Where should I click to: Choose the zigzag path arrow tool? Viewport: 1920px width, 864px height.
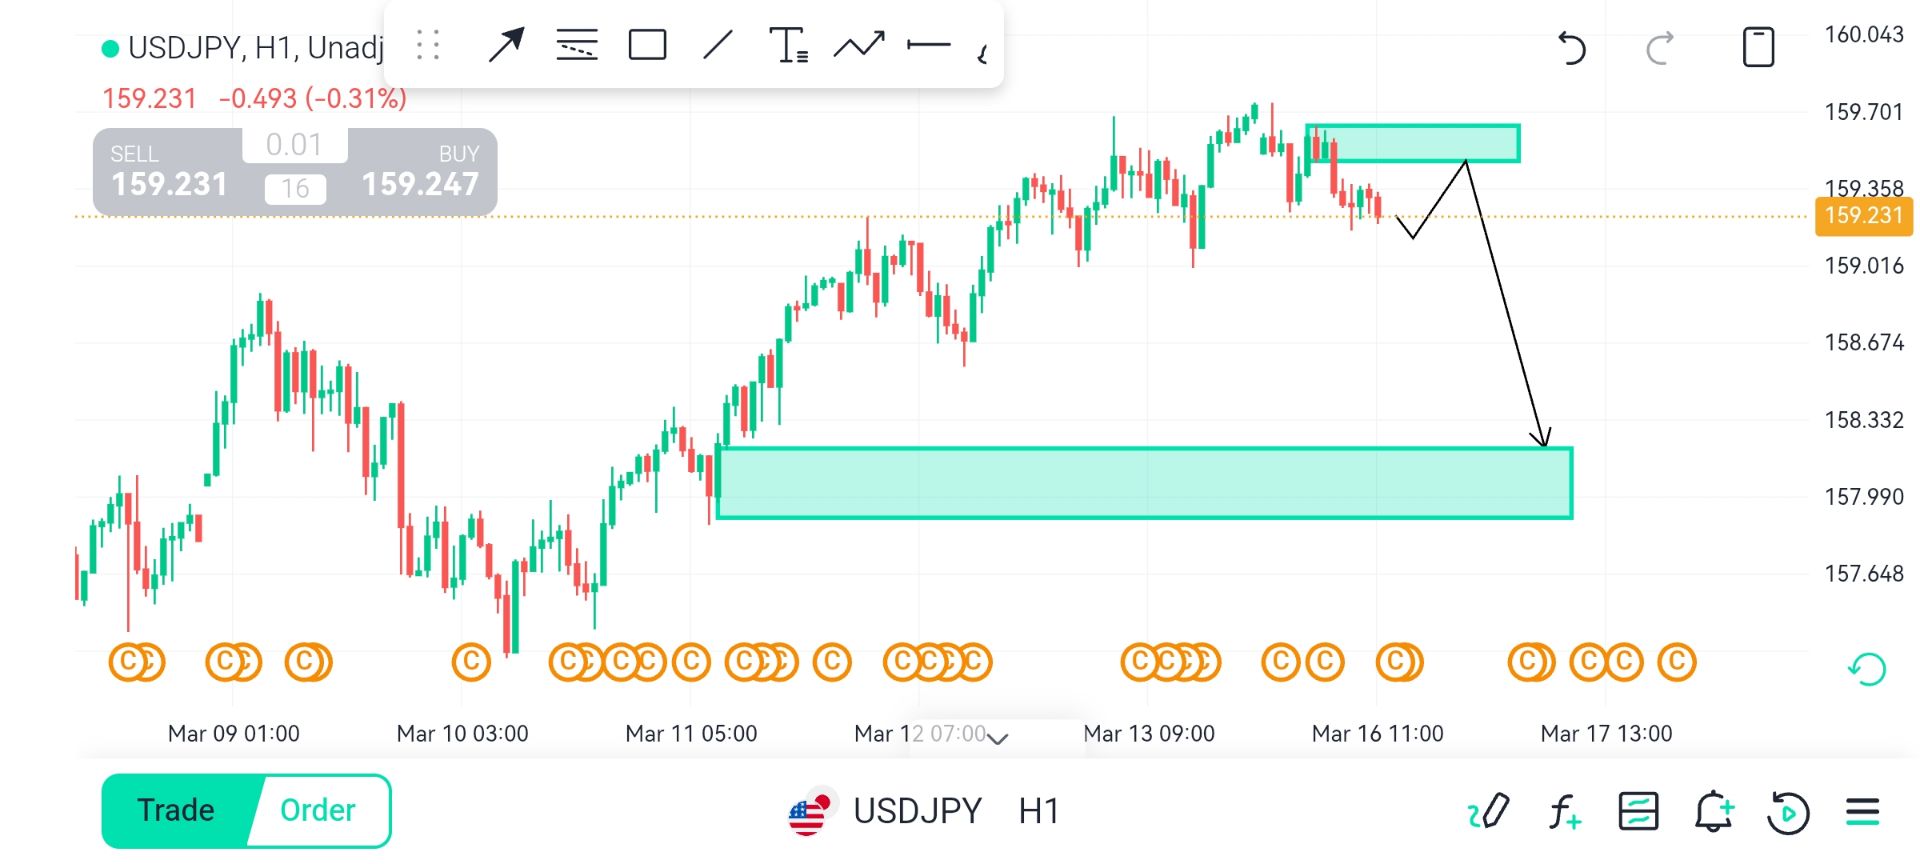tap(859, 46)
